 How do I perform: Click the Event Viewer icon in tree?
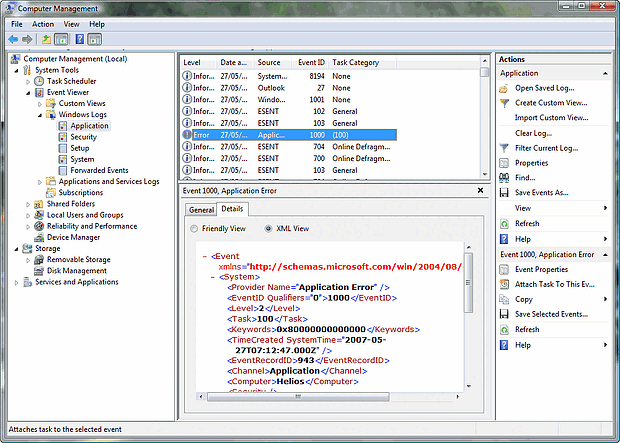(x=39, y=92)
